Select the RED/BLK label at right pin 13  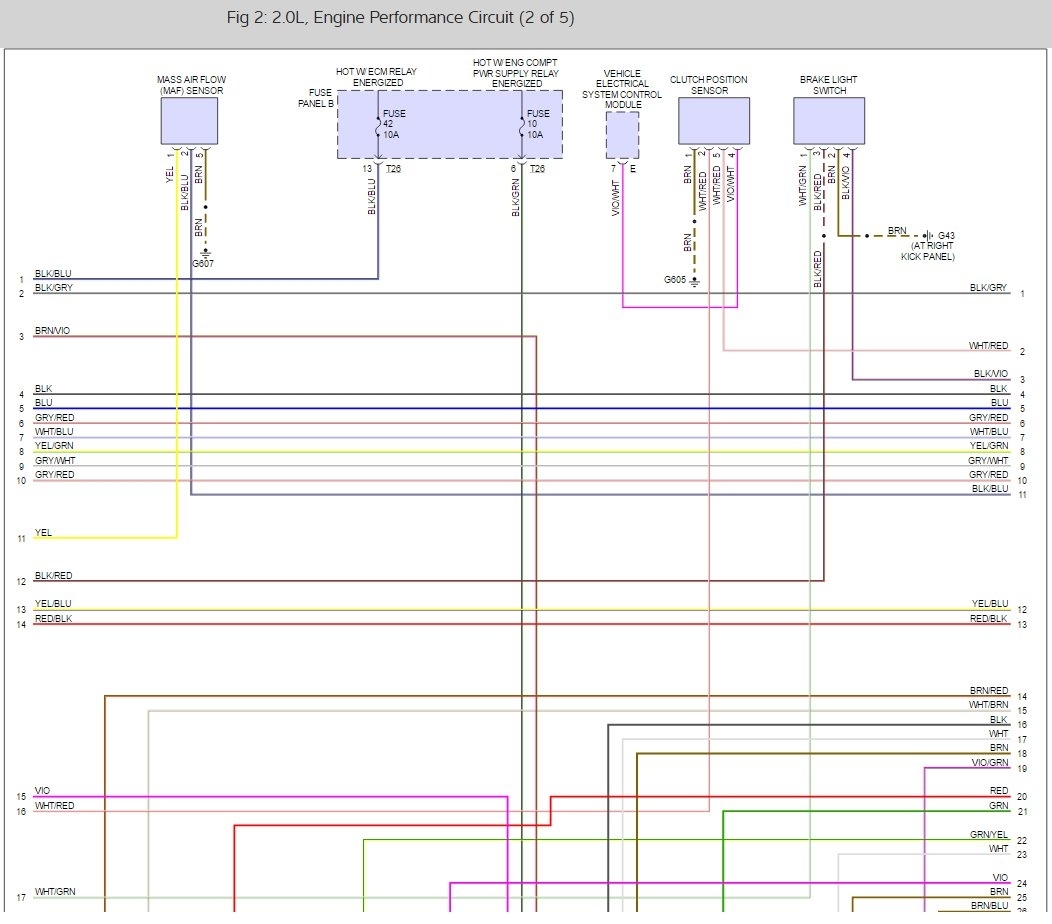coord(989,618)
